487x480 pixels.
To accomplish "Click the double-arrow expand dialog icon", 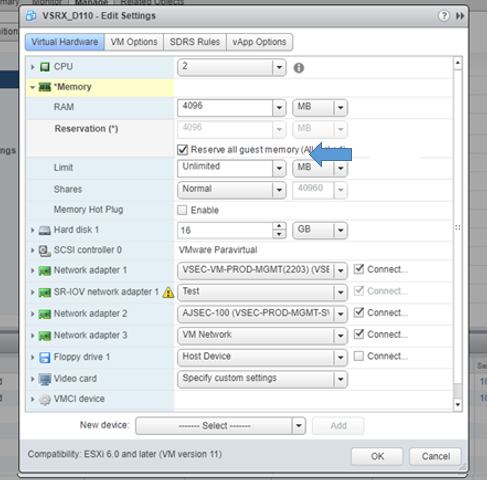I will 460,16.
